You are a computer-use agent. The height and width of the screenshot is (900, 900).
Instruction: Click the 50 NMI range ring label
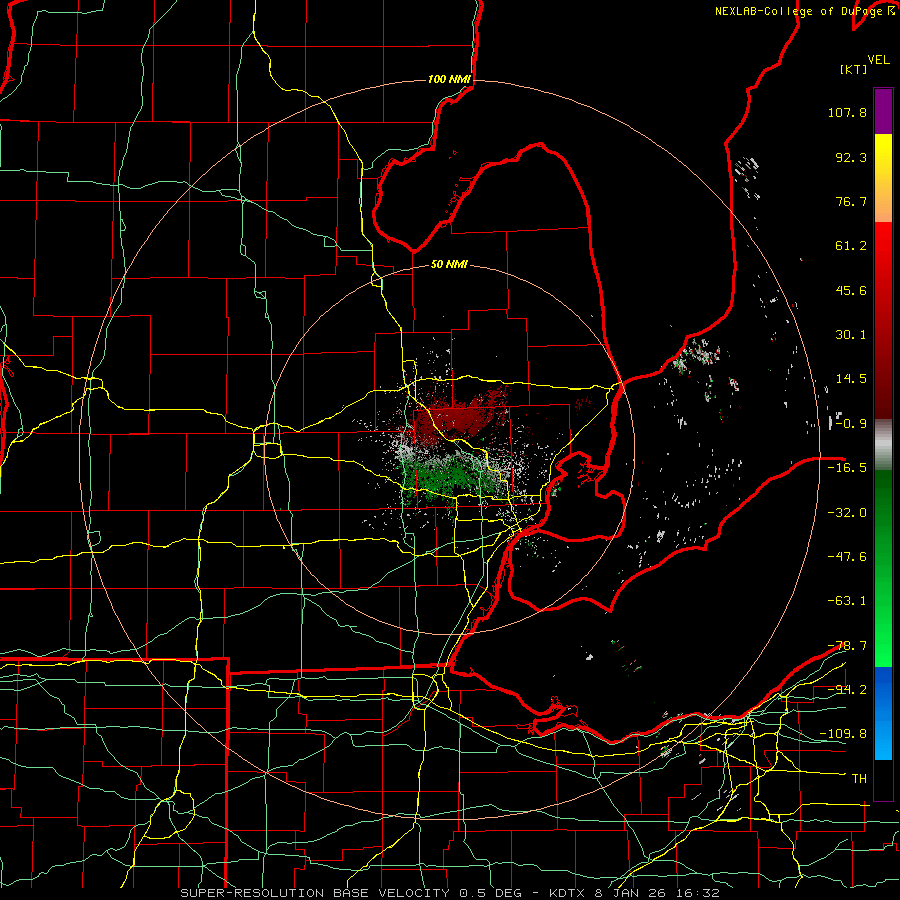(449, 264)
